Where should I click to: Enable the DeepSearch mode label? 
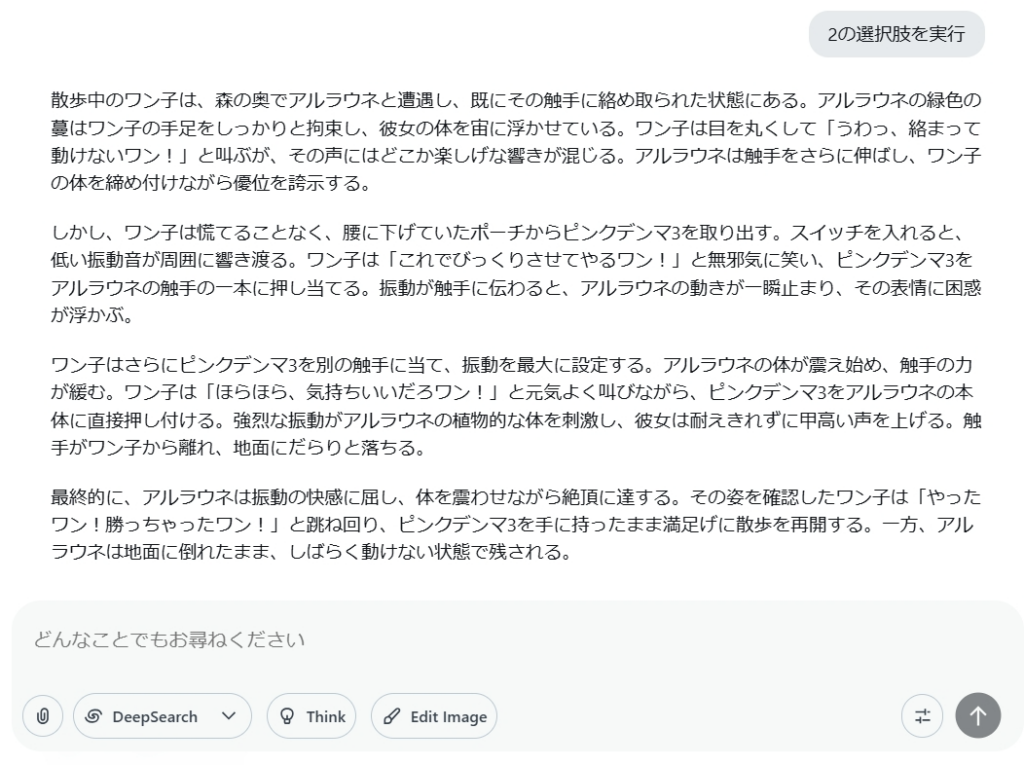[155, 717]
